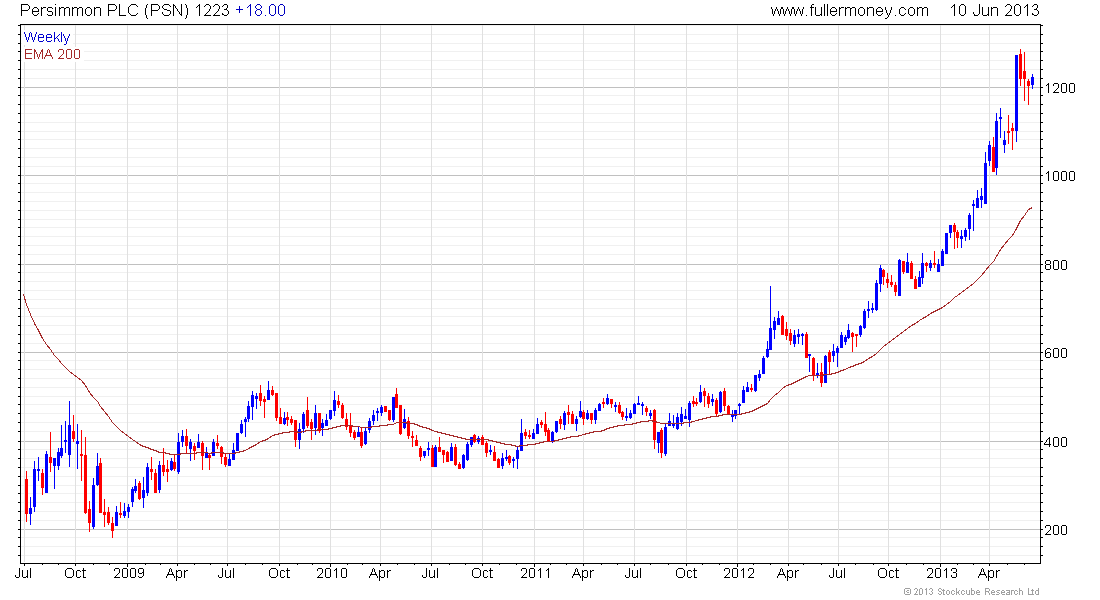Click the Weekly timeframe label
This screenshot has height=600, width=1100.
click(x=47, y=37)
